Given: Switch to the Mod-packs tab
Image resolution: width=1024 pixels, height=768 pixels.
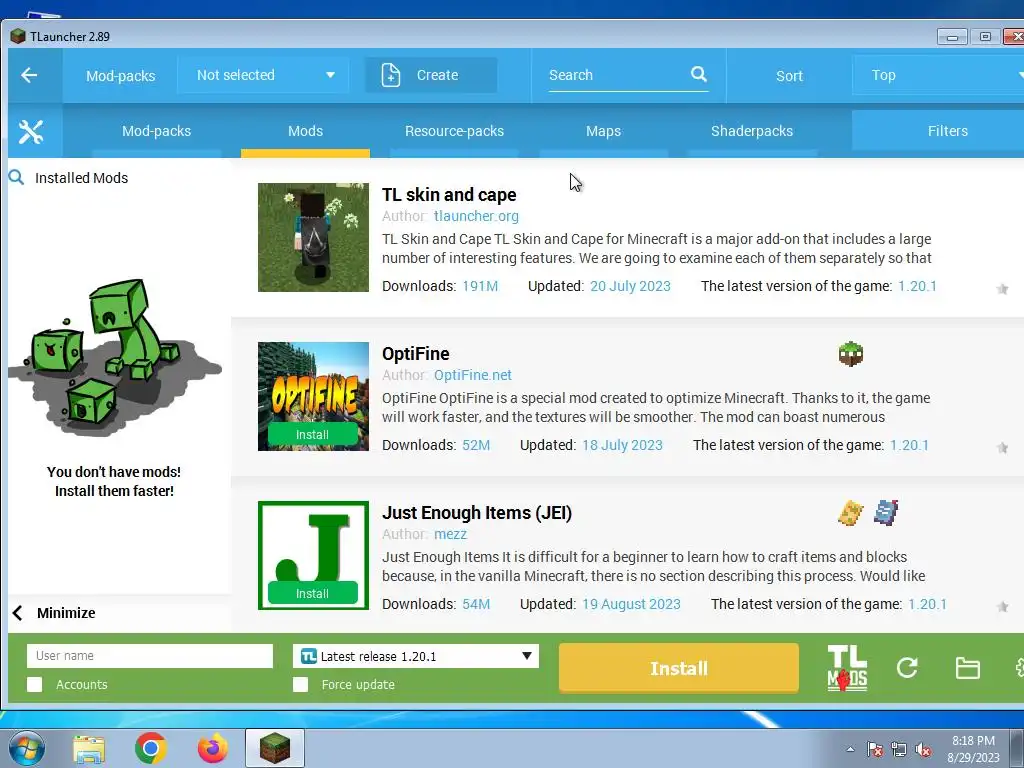Looking at the screenshot, I should pyautogui.click(x=157, y=131).
